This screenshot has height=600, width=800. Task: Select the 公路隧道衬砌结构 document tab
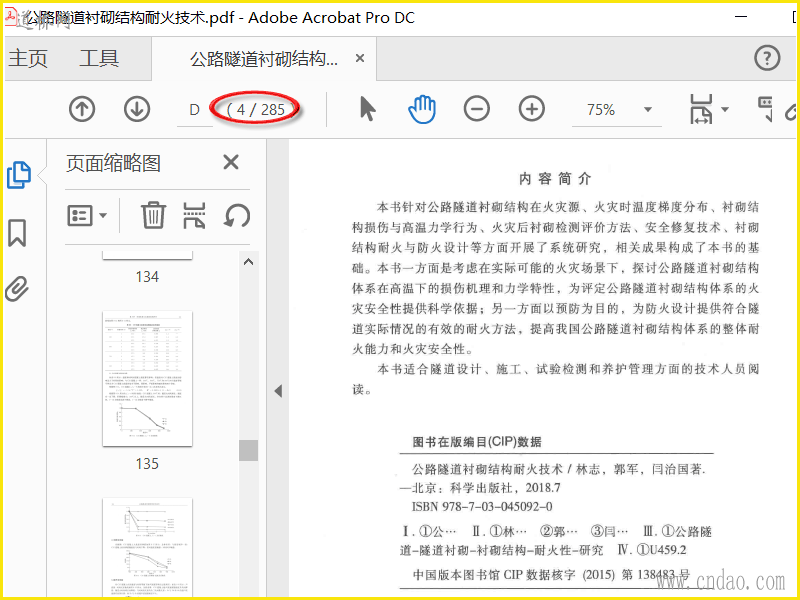coord(264,59)
